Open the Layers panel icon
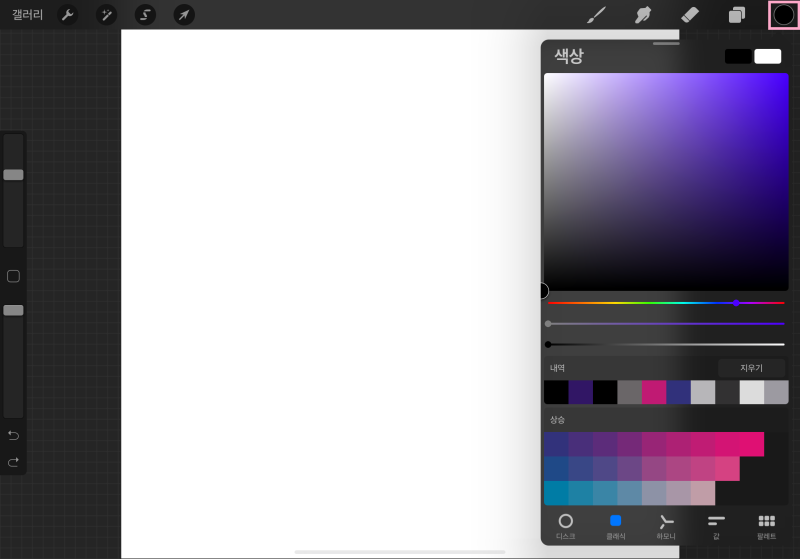 737,15
